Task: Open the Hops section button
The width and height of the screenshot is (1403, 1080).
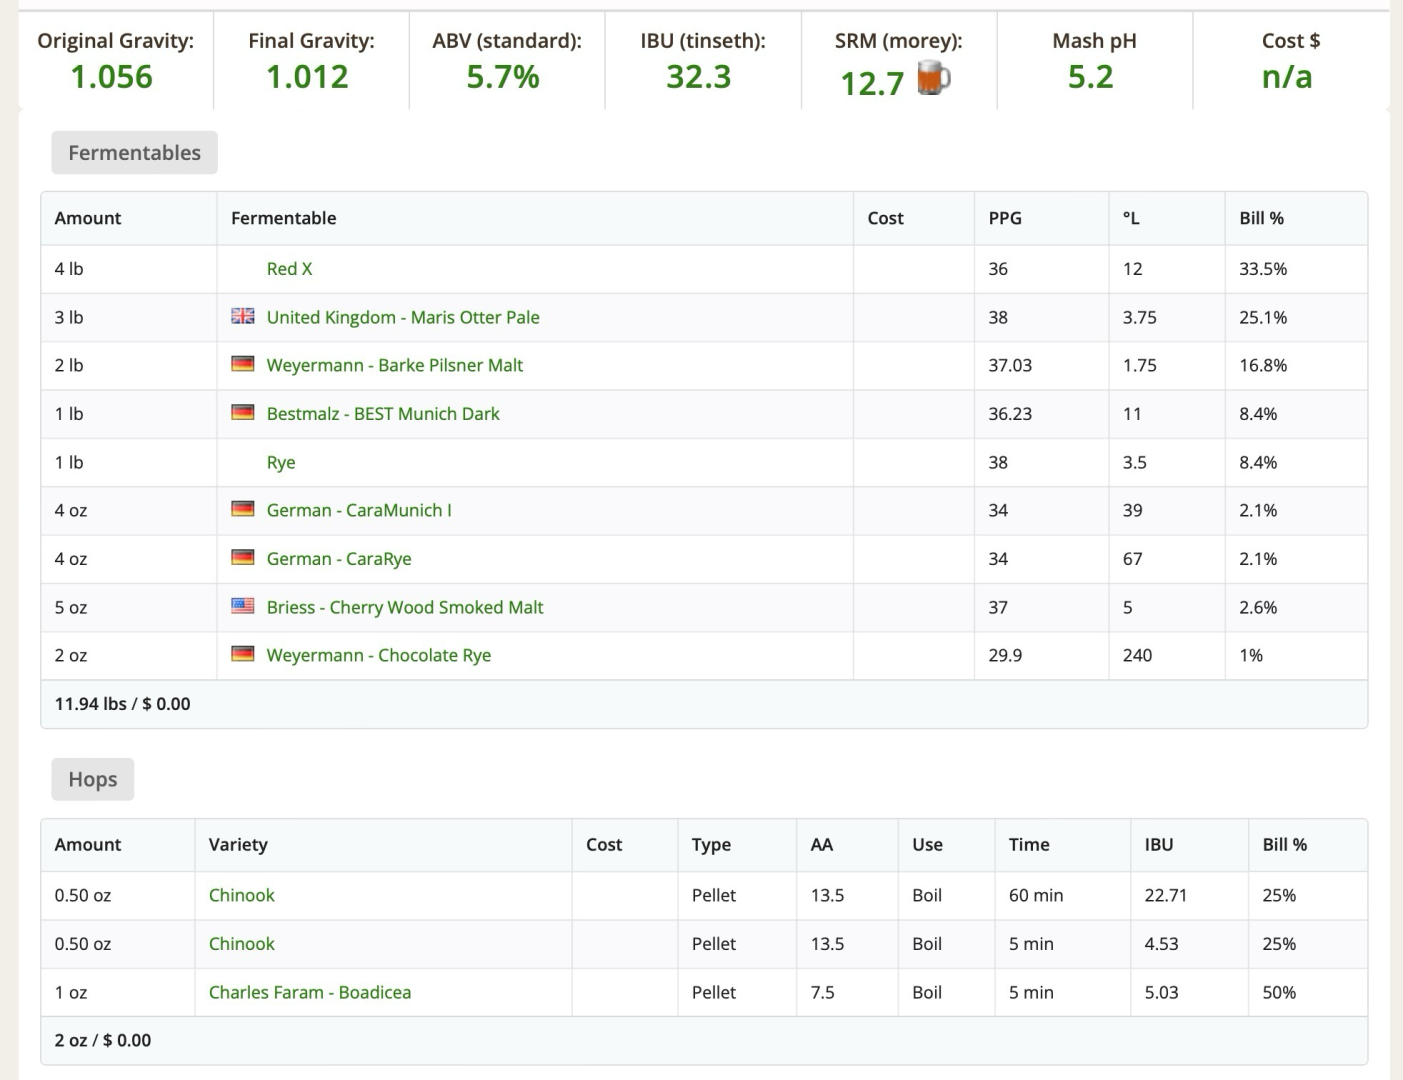Action: click(x=92, y=779)
